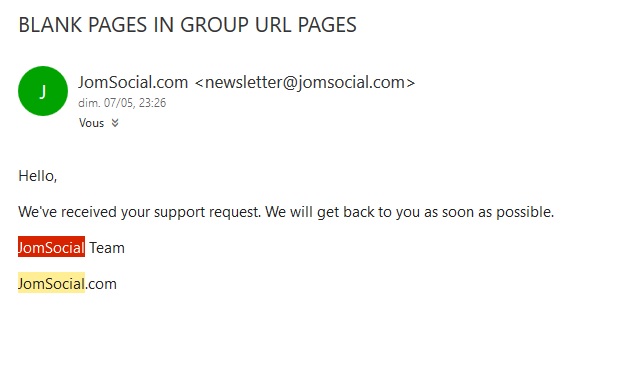
Task: Click the sender name JomSocial.com in the header
Action: pyautogui.click(x=133, y=82)
